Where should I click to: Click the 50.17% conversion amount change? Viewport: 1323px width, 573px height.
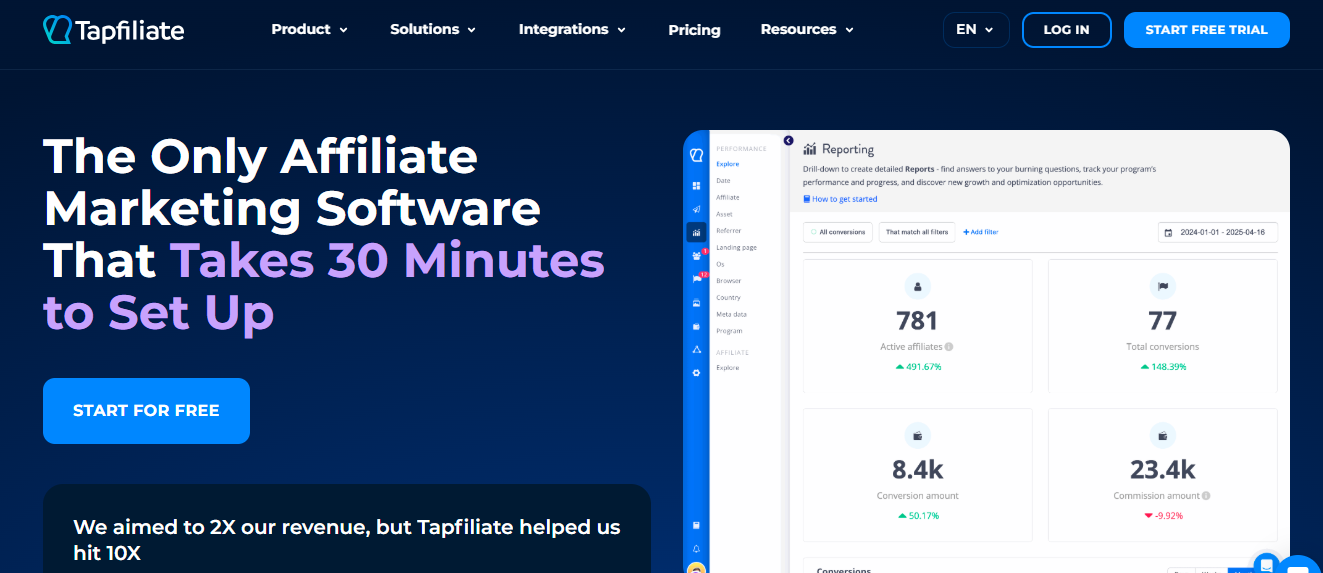[917, 516]
